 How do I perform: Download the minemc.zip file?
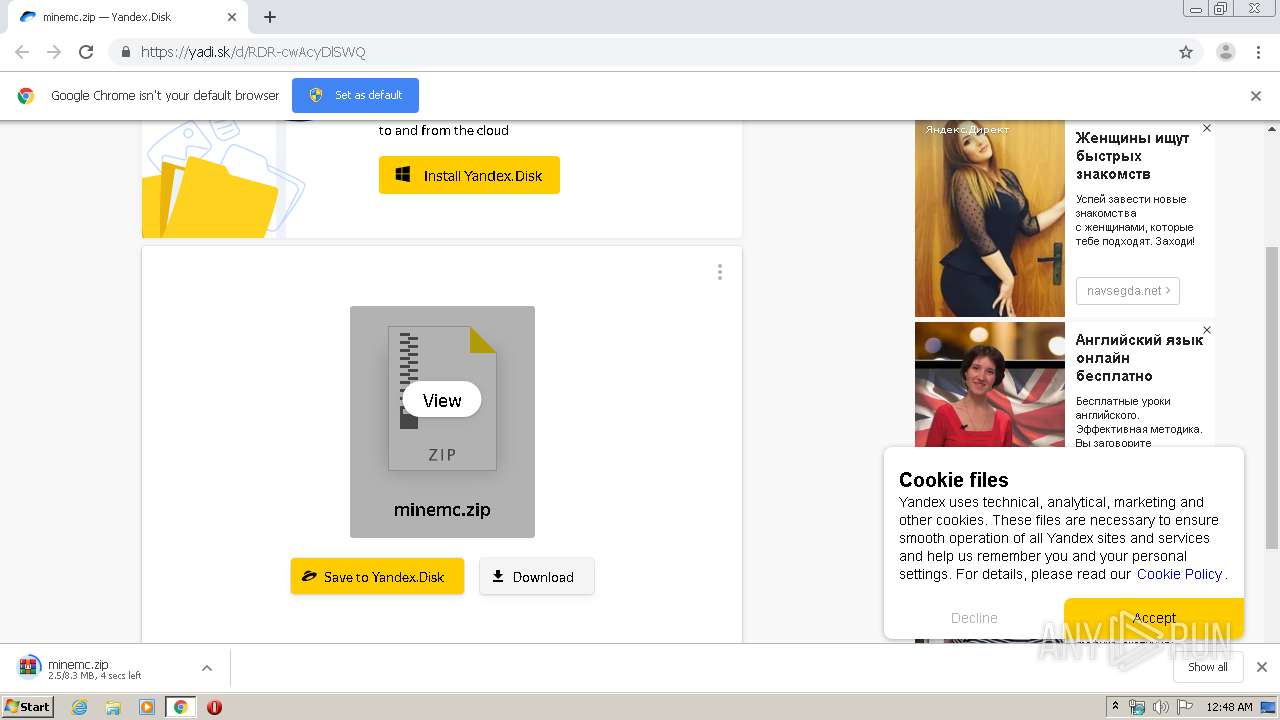(537, 576)
